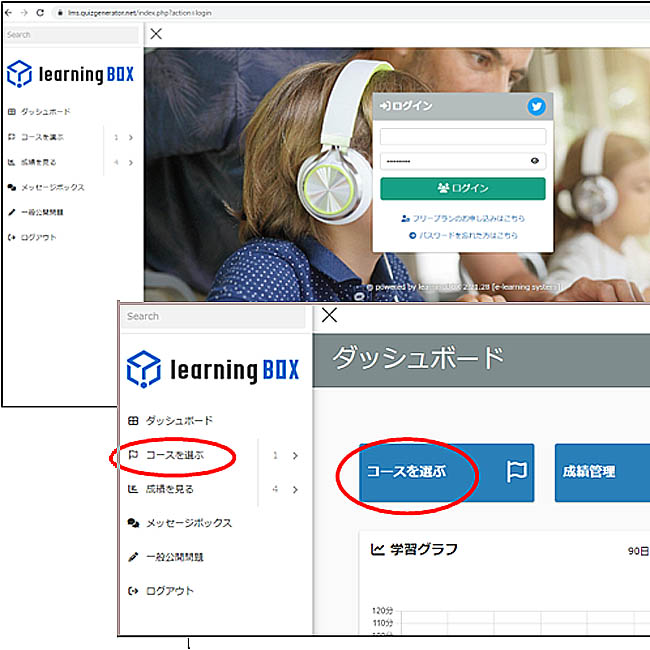Click the blue コースを選ぶ dashboard tile

tap(446, 473)
